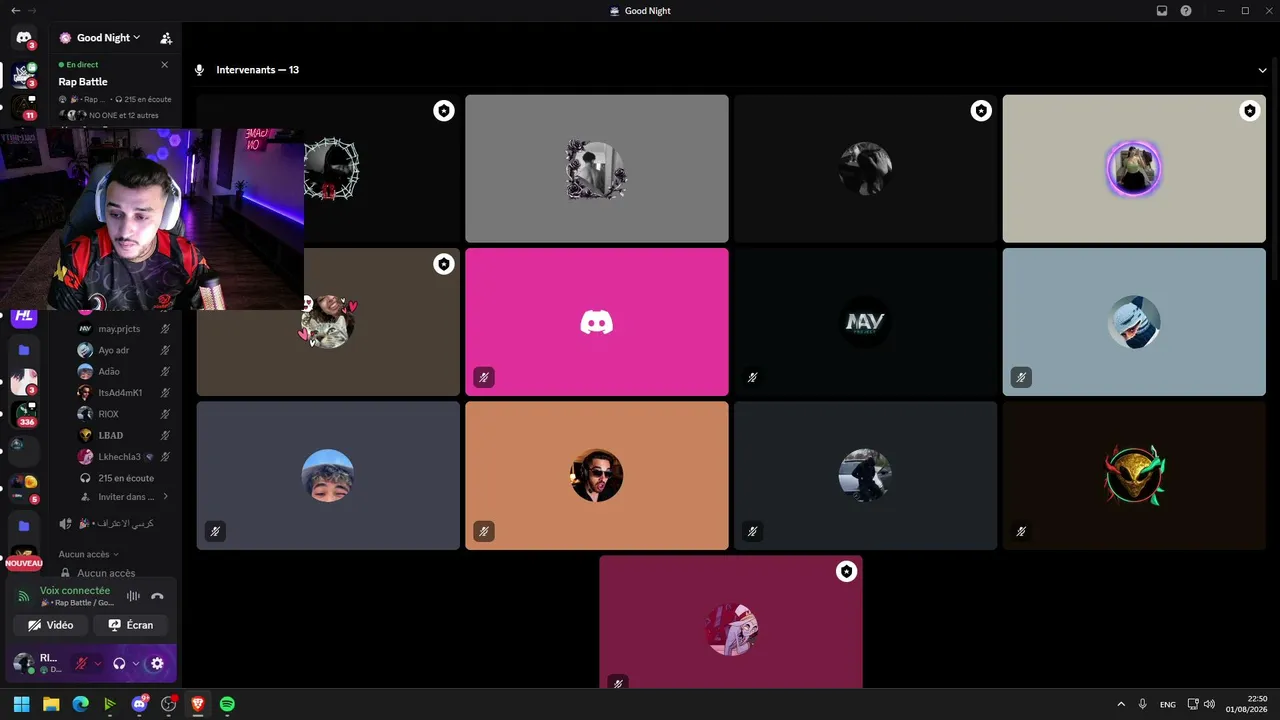Click the moderator badge on the maroon tile
The image size is (1280, 720).
pos(847,571)
